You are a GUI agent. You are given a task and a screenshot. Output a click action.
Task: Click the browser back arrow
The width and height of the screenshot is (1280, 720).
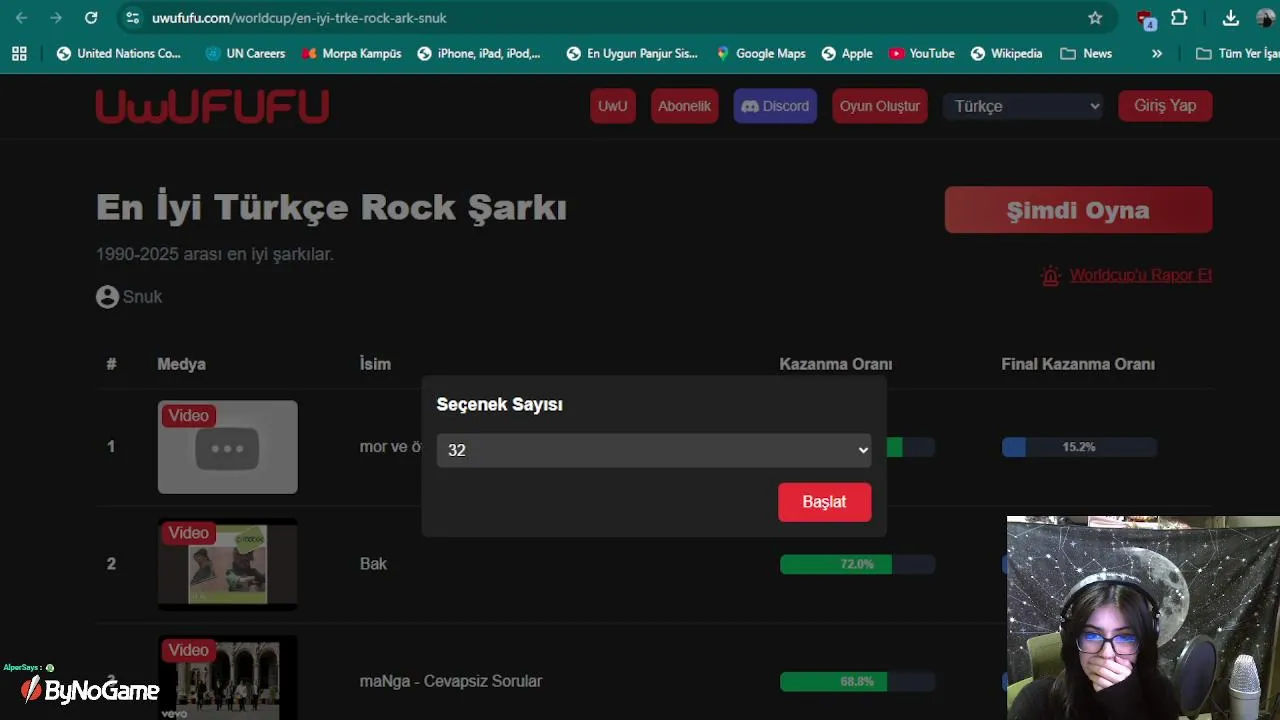click(x=22, y=18)
